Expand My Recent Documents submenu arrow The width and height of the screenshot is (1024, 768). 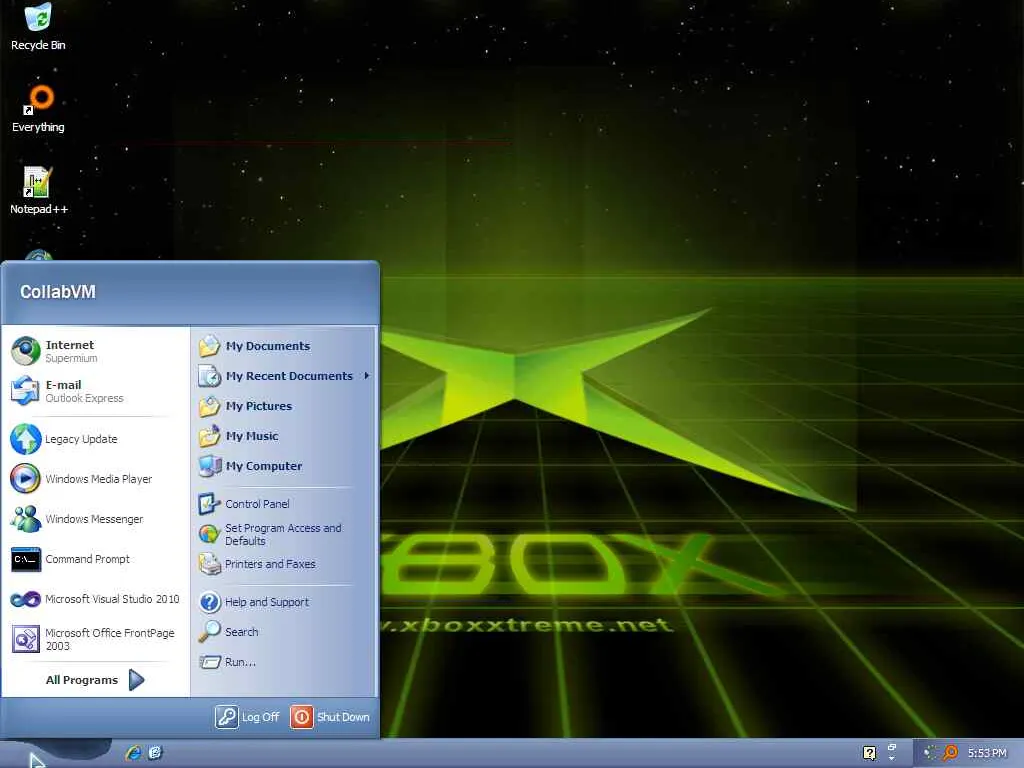367,376
